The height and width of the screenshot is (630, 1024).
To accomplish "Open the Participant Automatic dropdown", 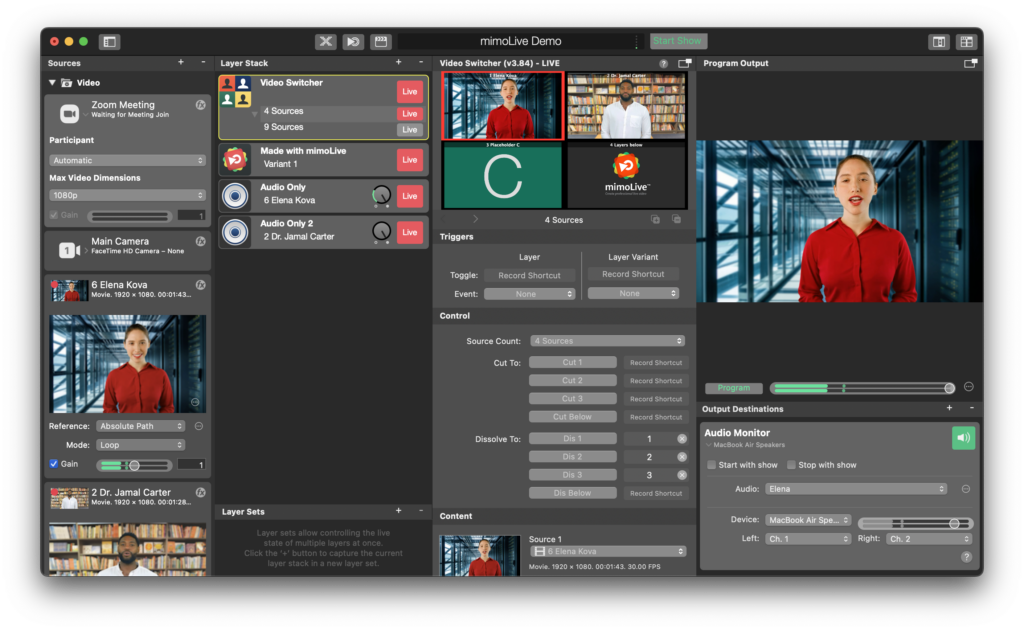I will click(127, 160).
